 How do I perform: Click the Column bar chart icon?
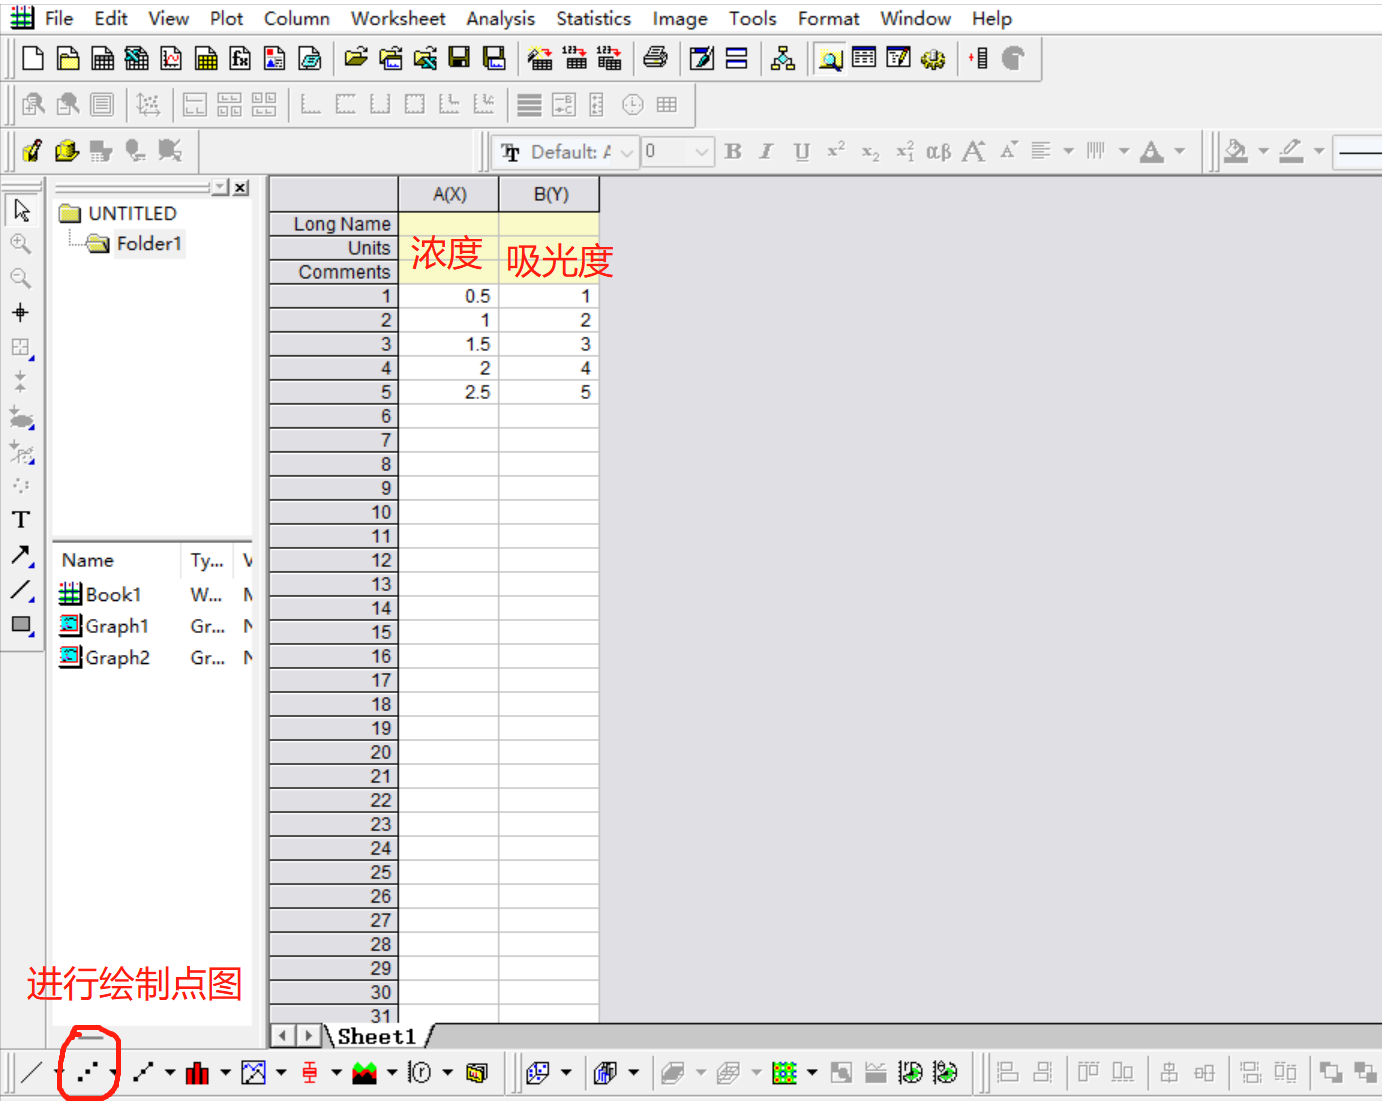coord(198,1073)
